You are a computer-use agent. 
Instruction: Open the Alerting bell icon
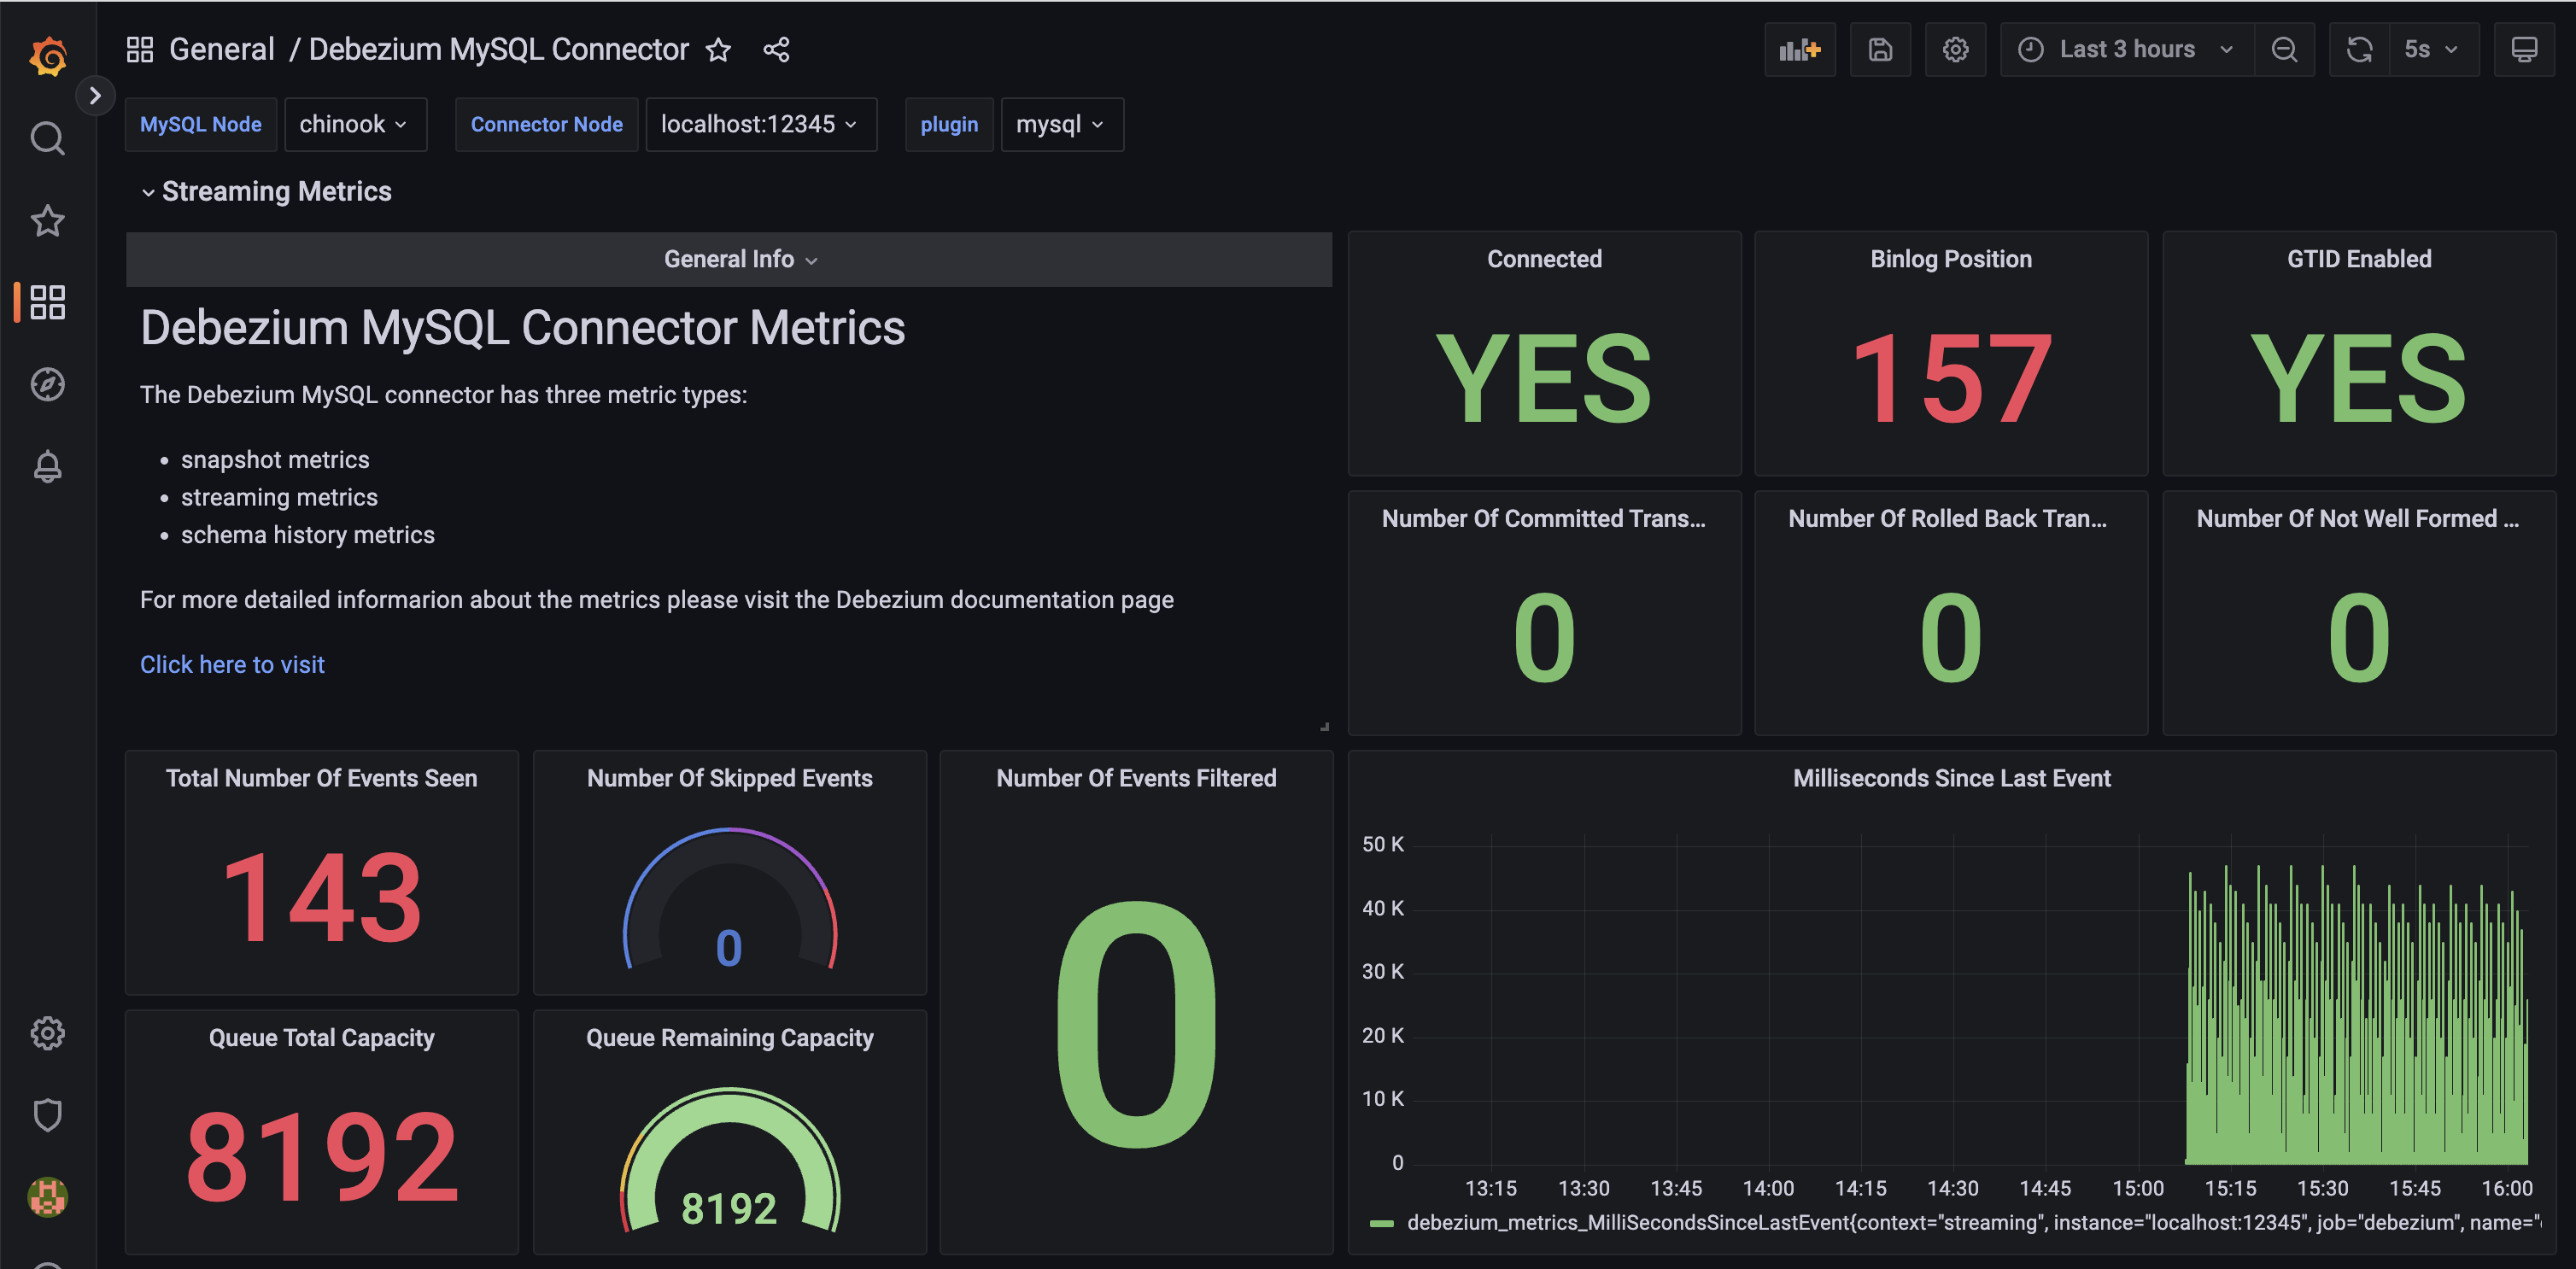point(47,466)
